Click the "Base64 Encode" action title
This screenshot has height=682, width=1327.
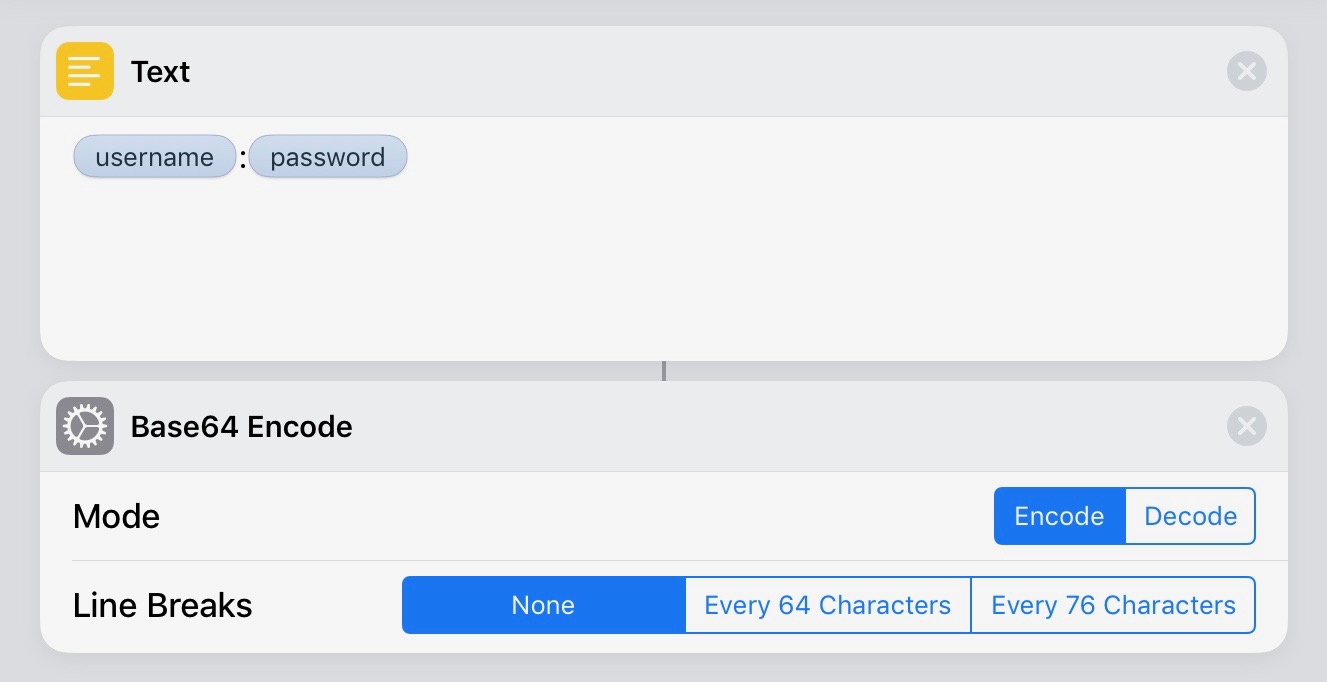[x=241, y=427]
